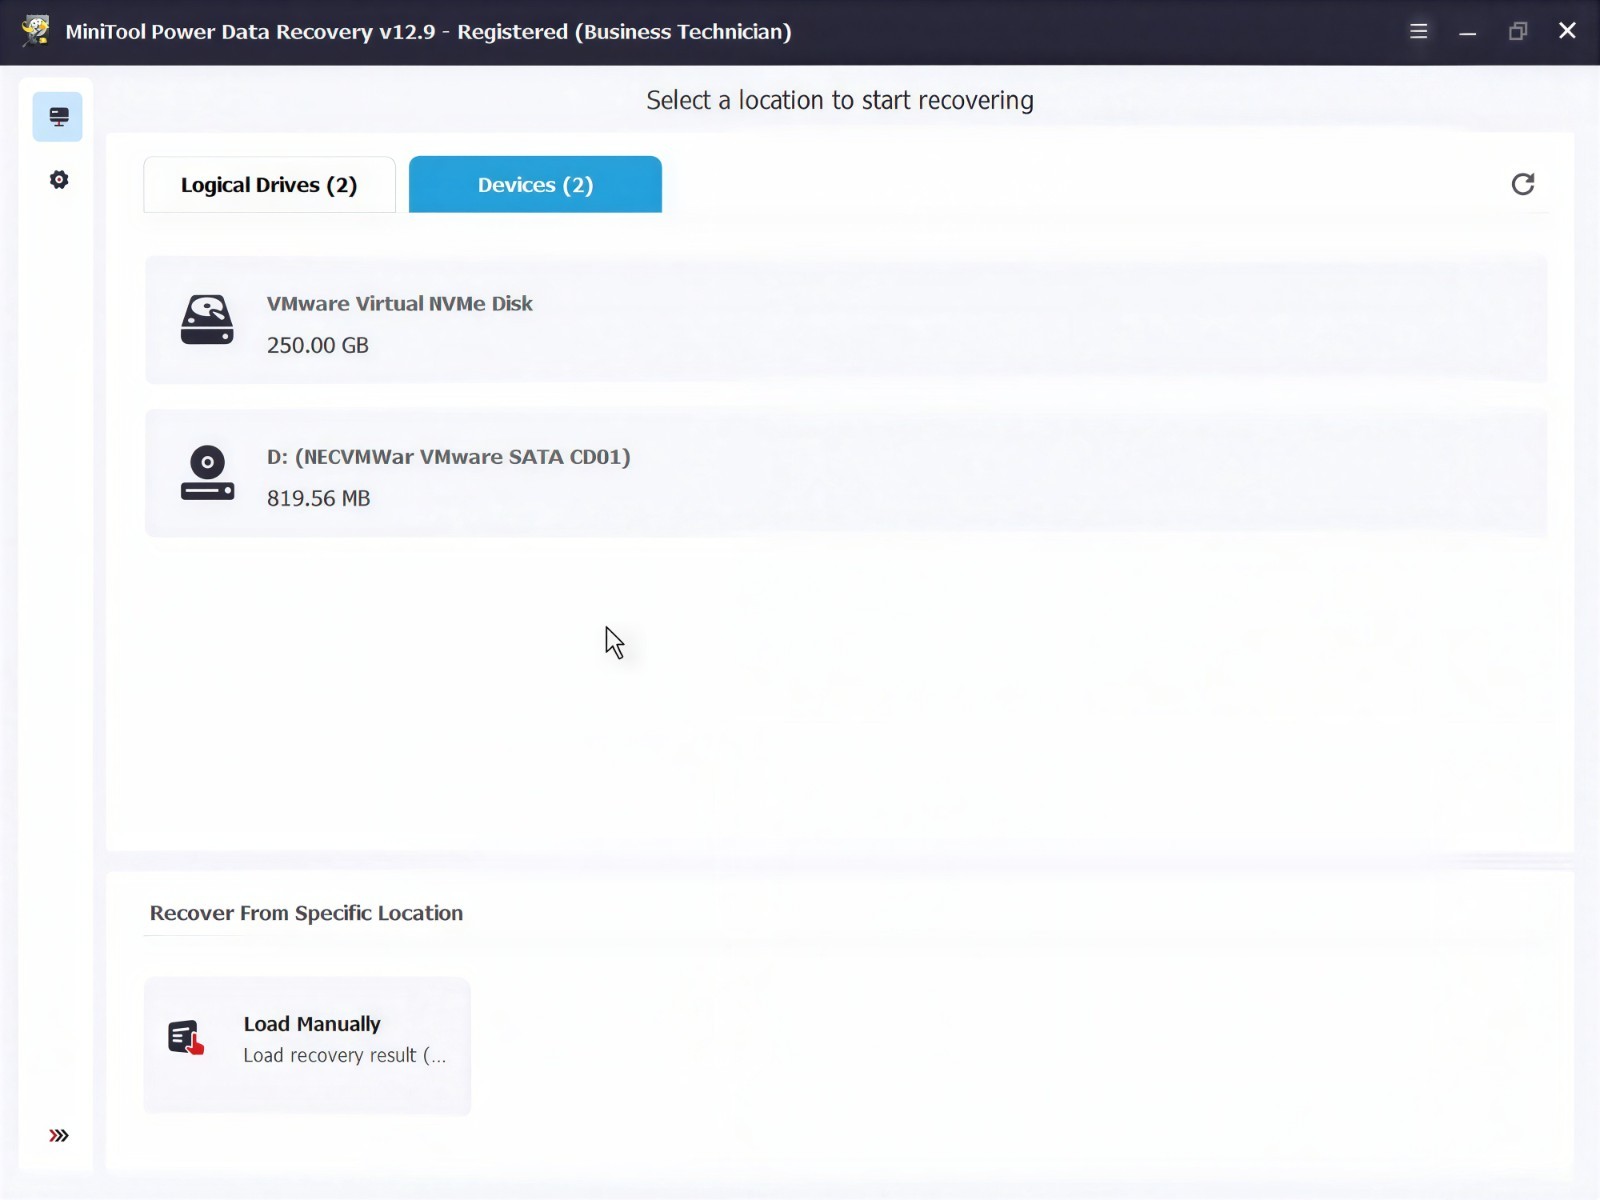Select D: NECVMWar VMware SATA CD01 device
Viewport: 1600px width, 1200px height.
tap(846, 473)
